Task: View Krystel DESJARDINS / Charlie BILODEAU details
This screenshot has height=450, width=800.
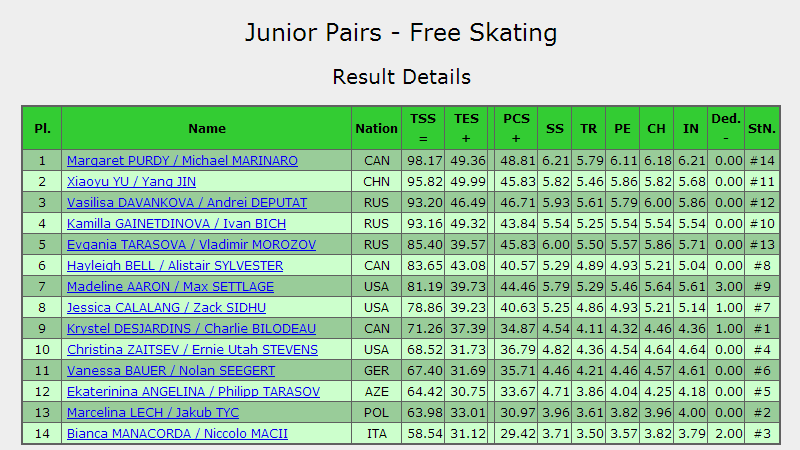Action: point(191,329)
